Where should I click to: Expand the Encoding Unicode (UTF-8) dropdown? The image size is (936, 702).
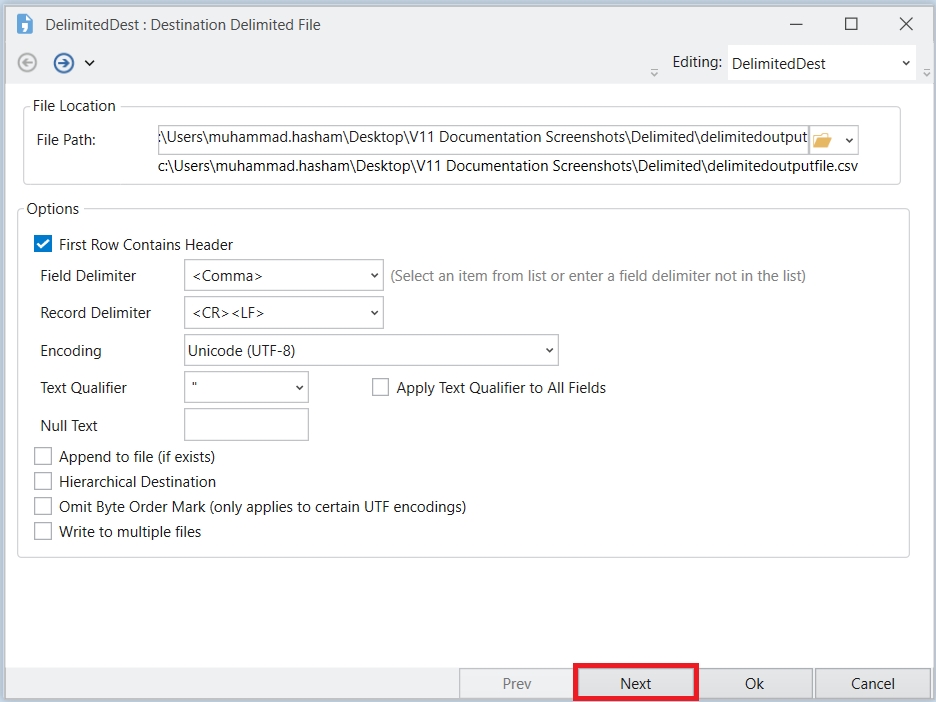[x=371, y=350]
